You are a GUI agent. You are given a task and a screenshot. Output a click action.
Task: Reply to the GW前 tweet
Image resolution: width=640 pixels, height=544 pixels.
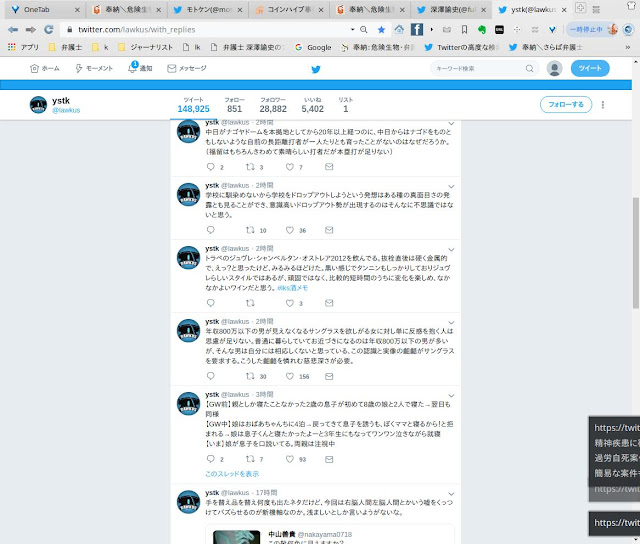coord(211,459)
